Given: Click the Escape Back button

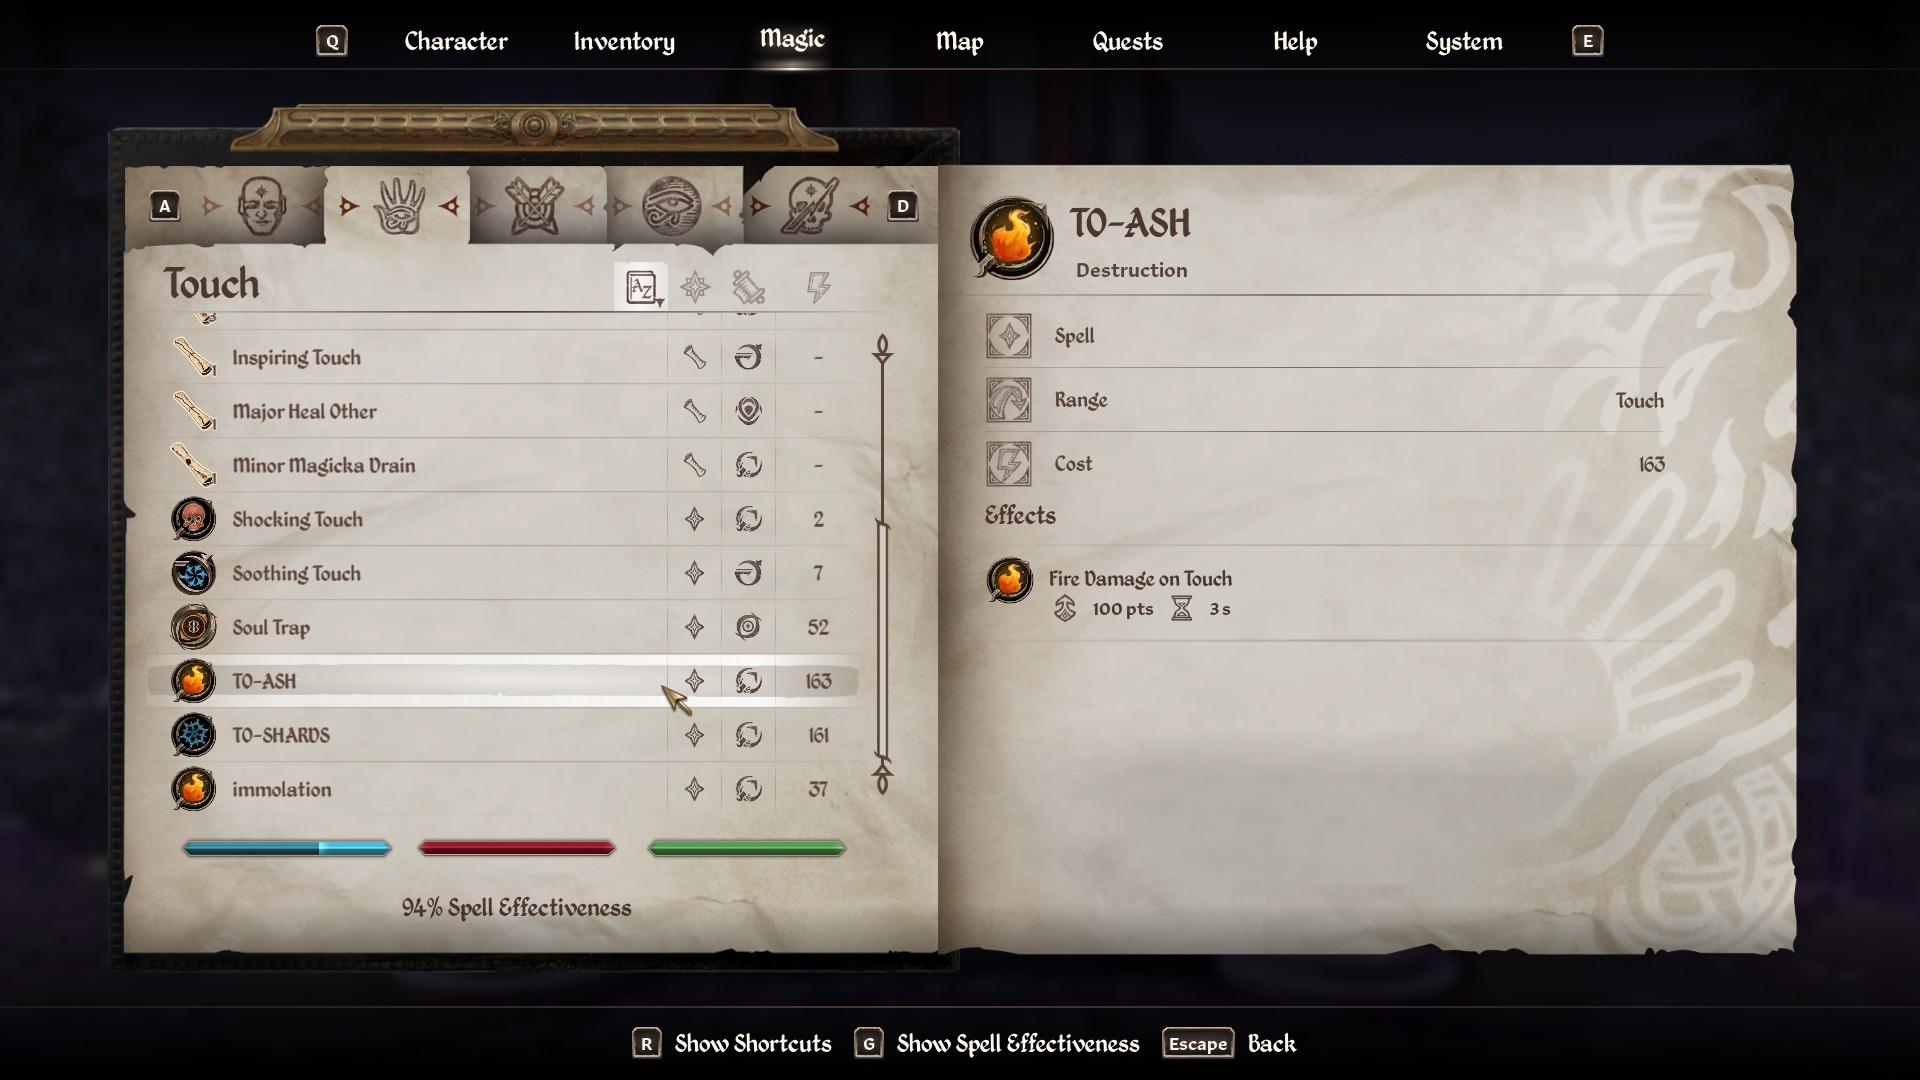Looking at the screenshot, I should pyautogui.click(x=1230, y=1044).
